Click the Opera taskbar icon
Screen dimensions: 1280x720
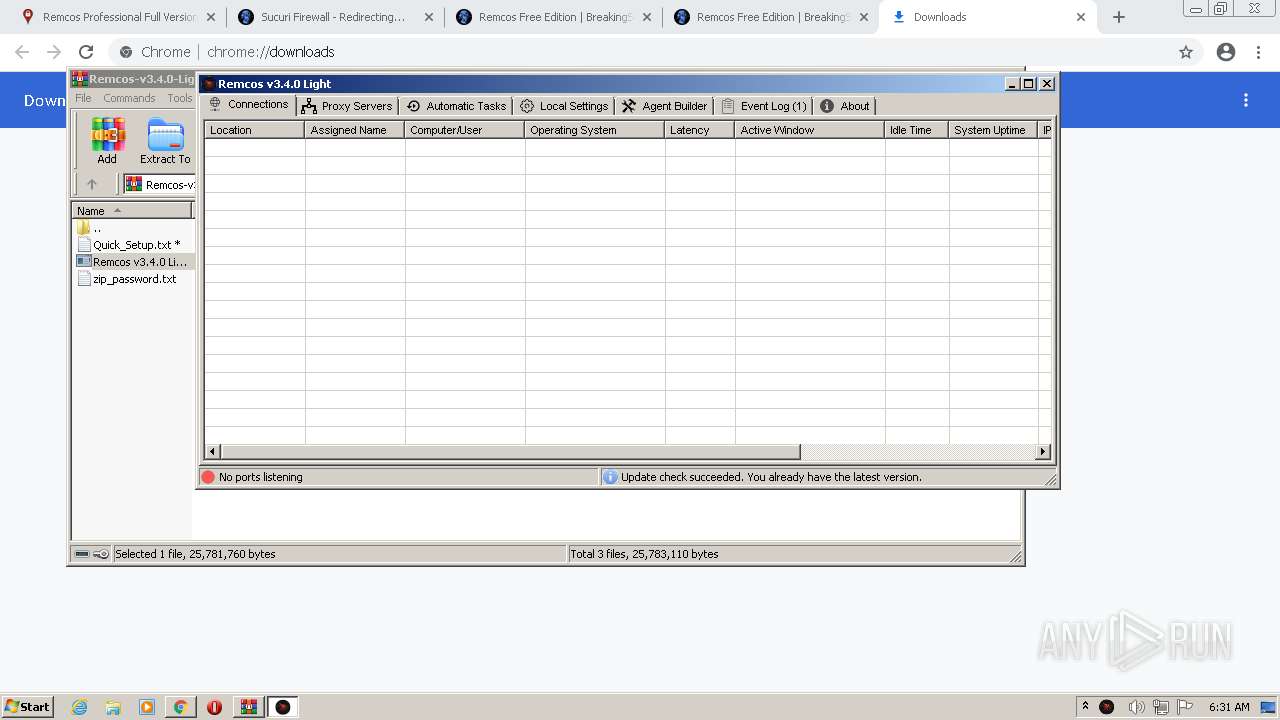click(214, 707)
